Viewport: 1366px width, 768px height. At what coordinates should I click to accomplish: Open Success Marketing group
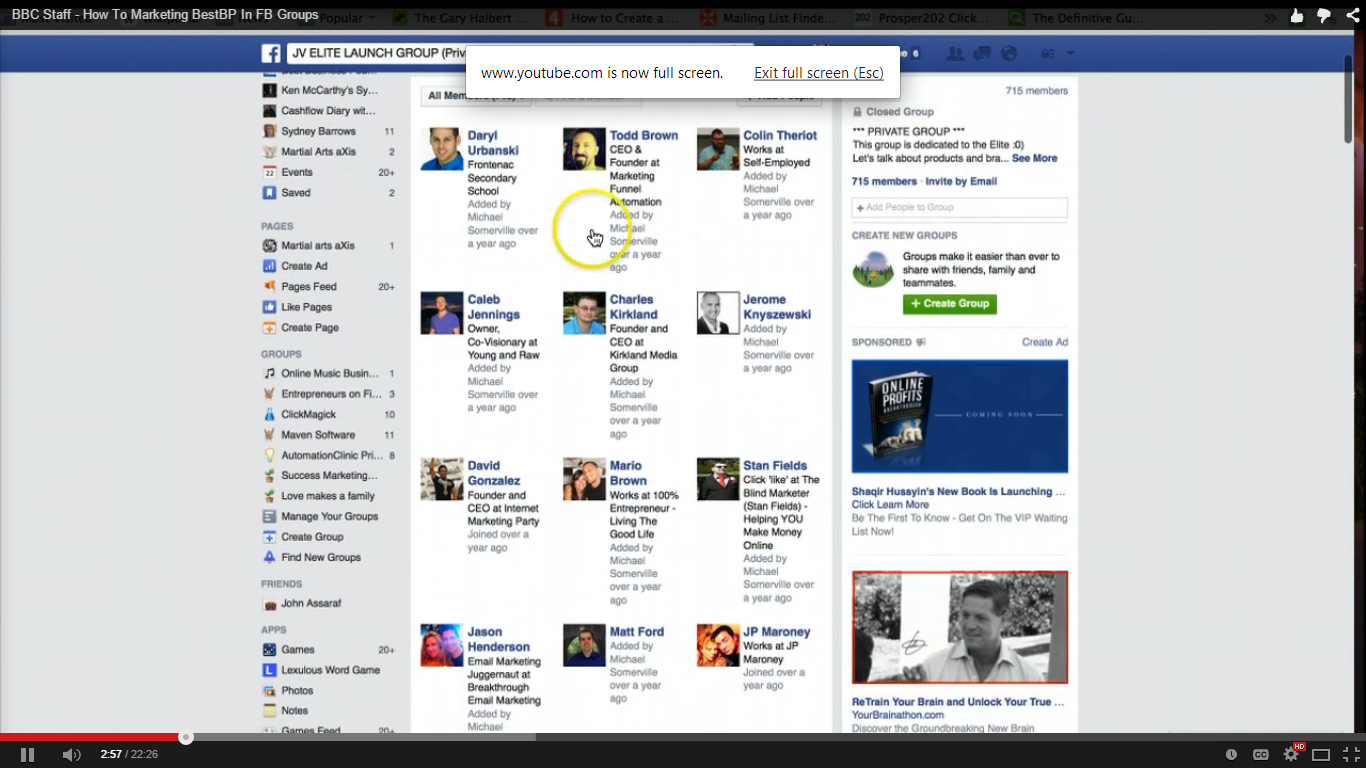click(328, 476)
